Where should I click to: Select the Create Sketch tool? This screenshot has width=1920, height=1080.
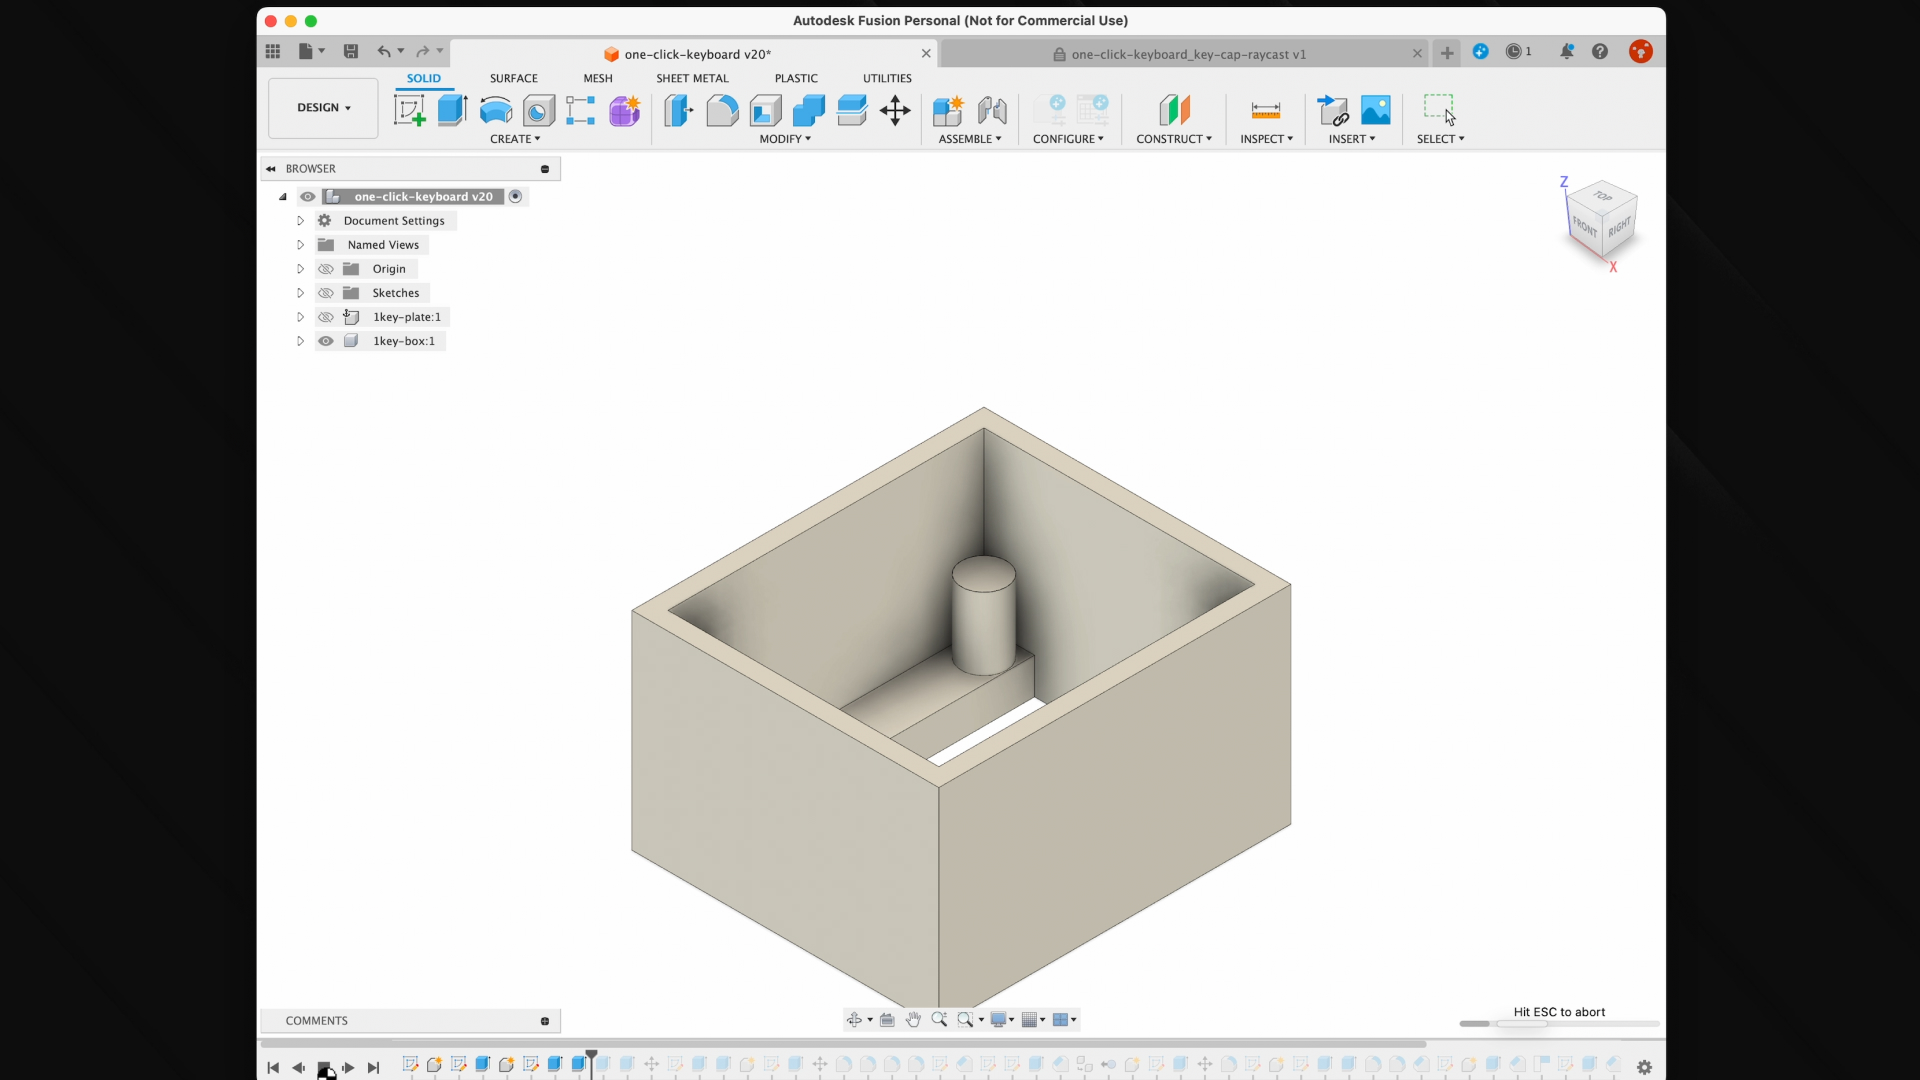tap(409, 110)
